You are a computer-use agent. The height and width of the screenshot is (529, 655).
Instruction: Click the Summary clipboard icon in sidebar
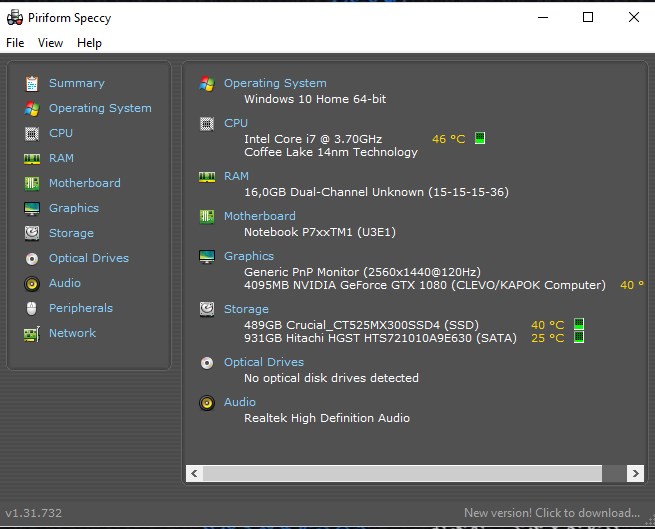click(x=32, y=84)
